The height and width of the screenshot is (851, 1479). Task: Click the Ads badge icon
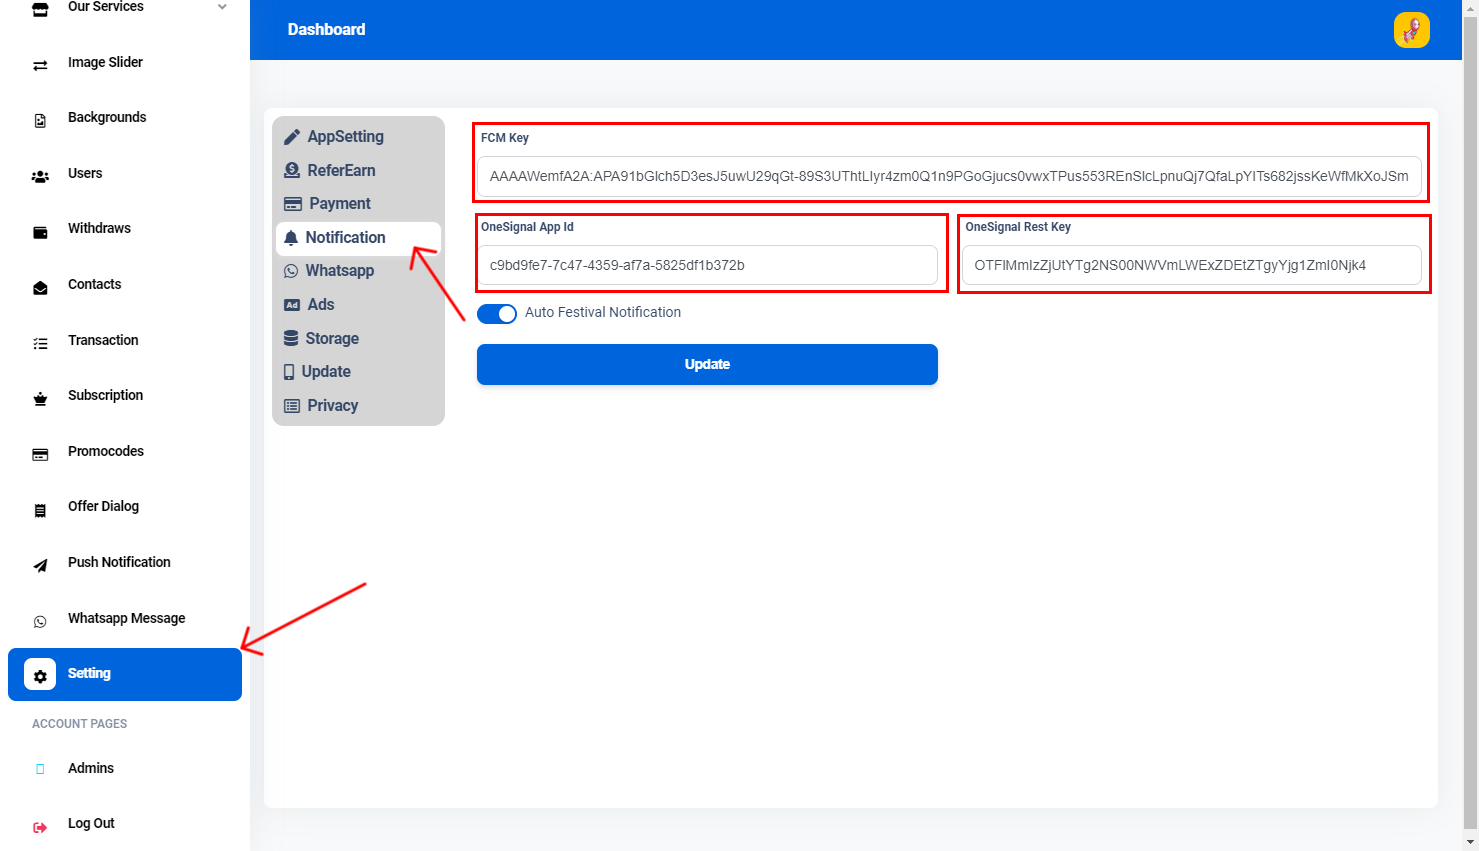pos(292,305)
